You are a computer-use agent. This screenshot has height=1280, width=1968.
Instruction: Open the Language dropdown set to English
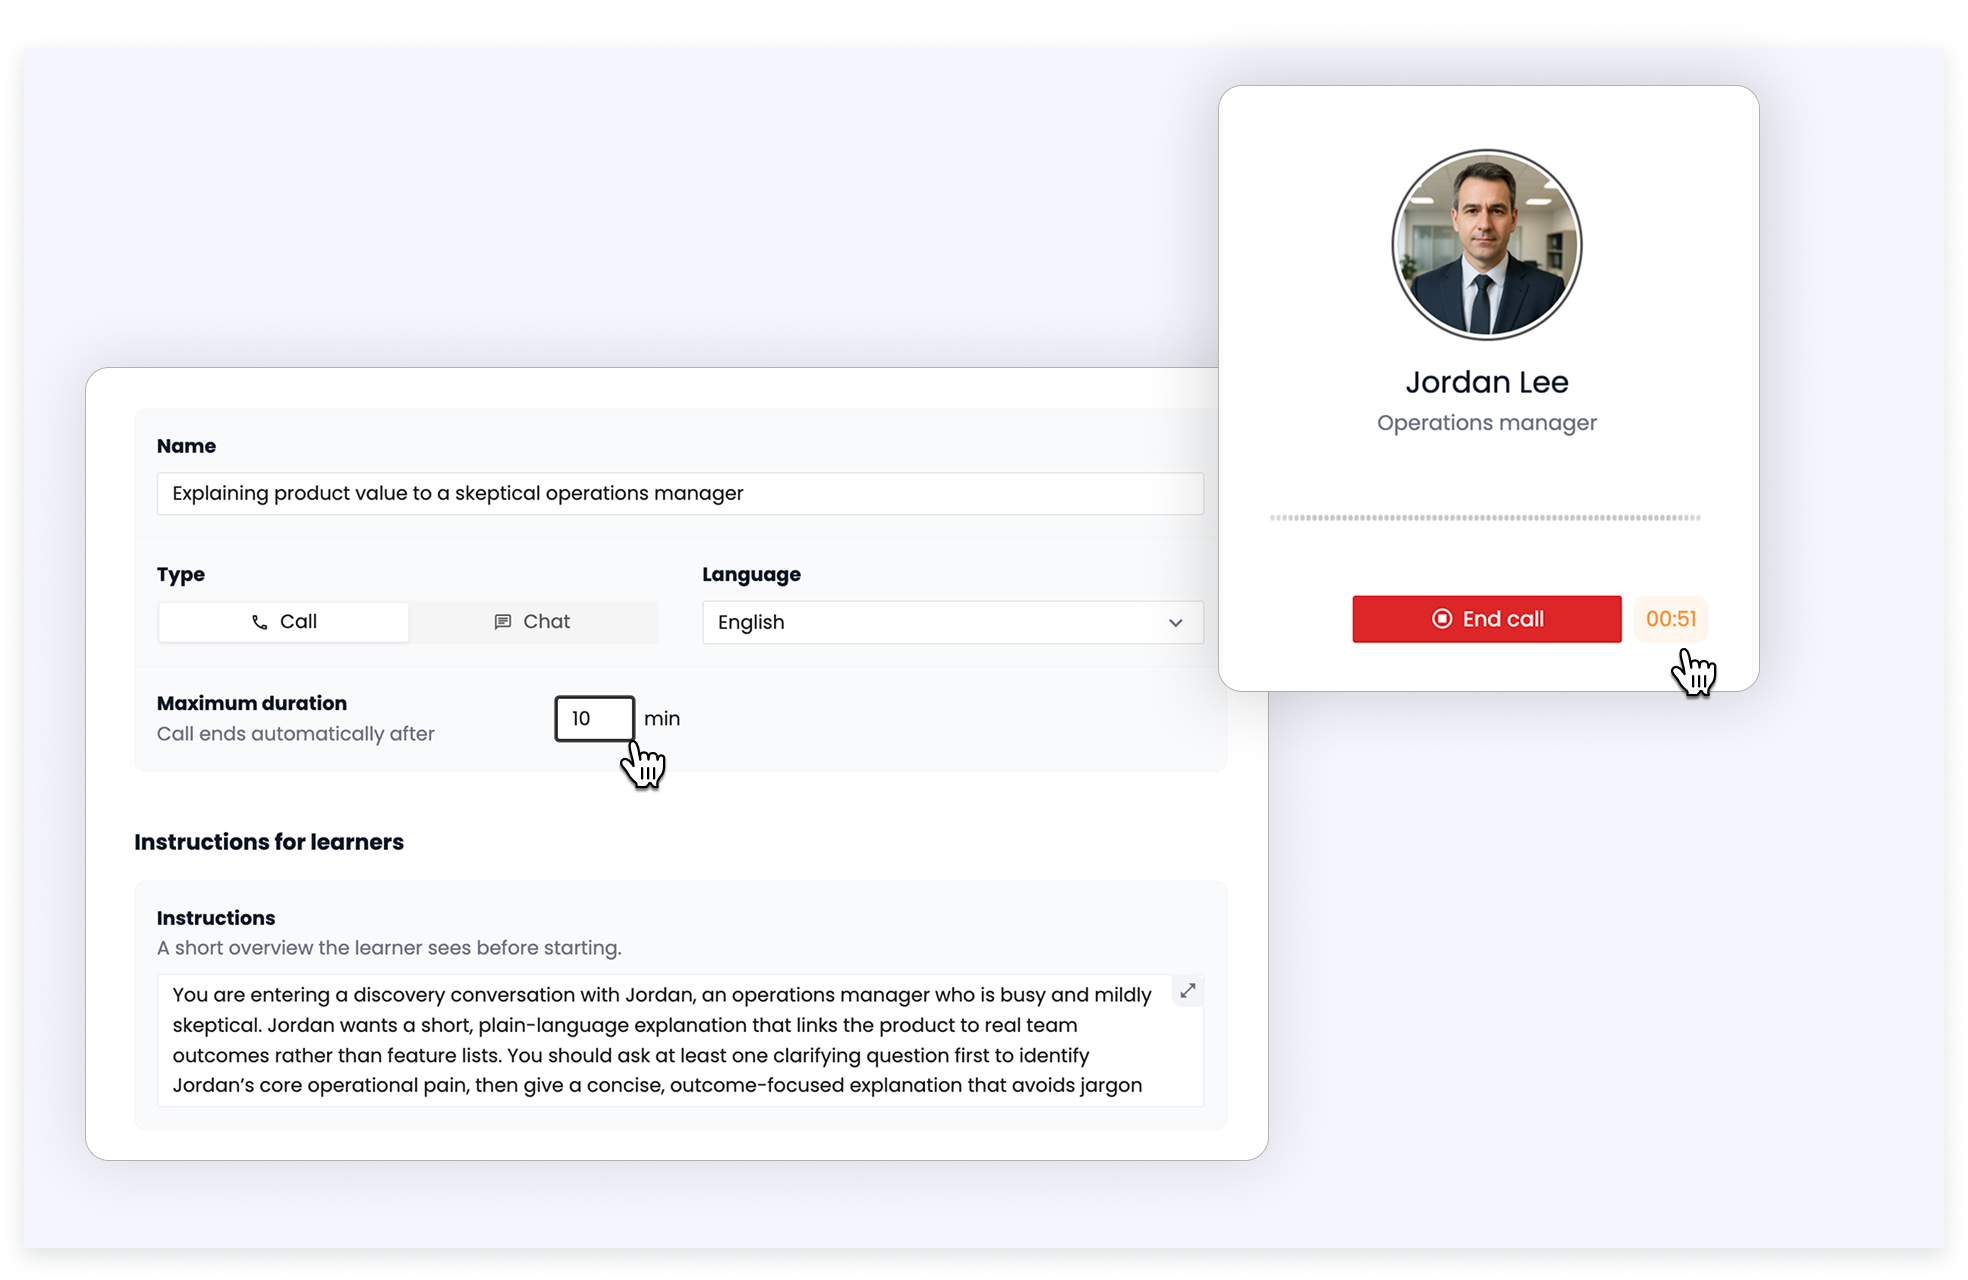(x=952, y=622)
